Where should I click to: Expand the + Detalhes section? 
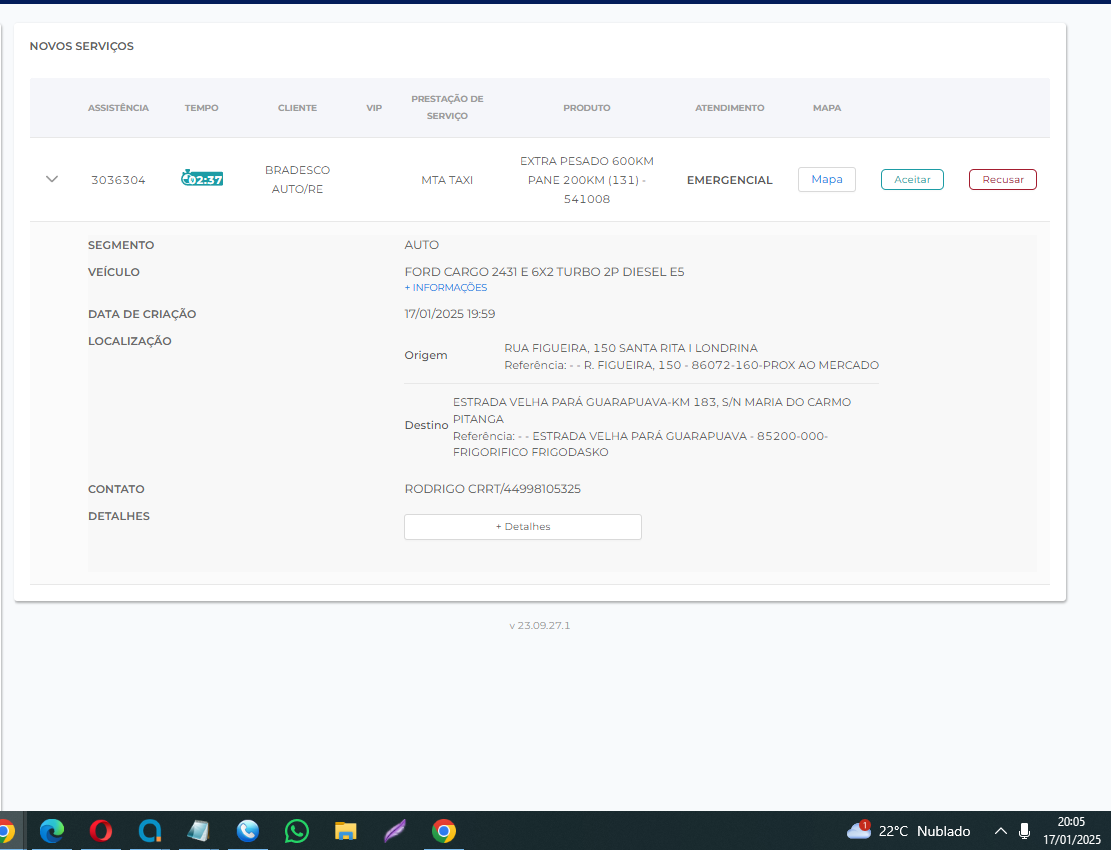[522, 527]
